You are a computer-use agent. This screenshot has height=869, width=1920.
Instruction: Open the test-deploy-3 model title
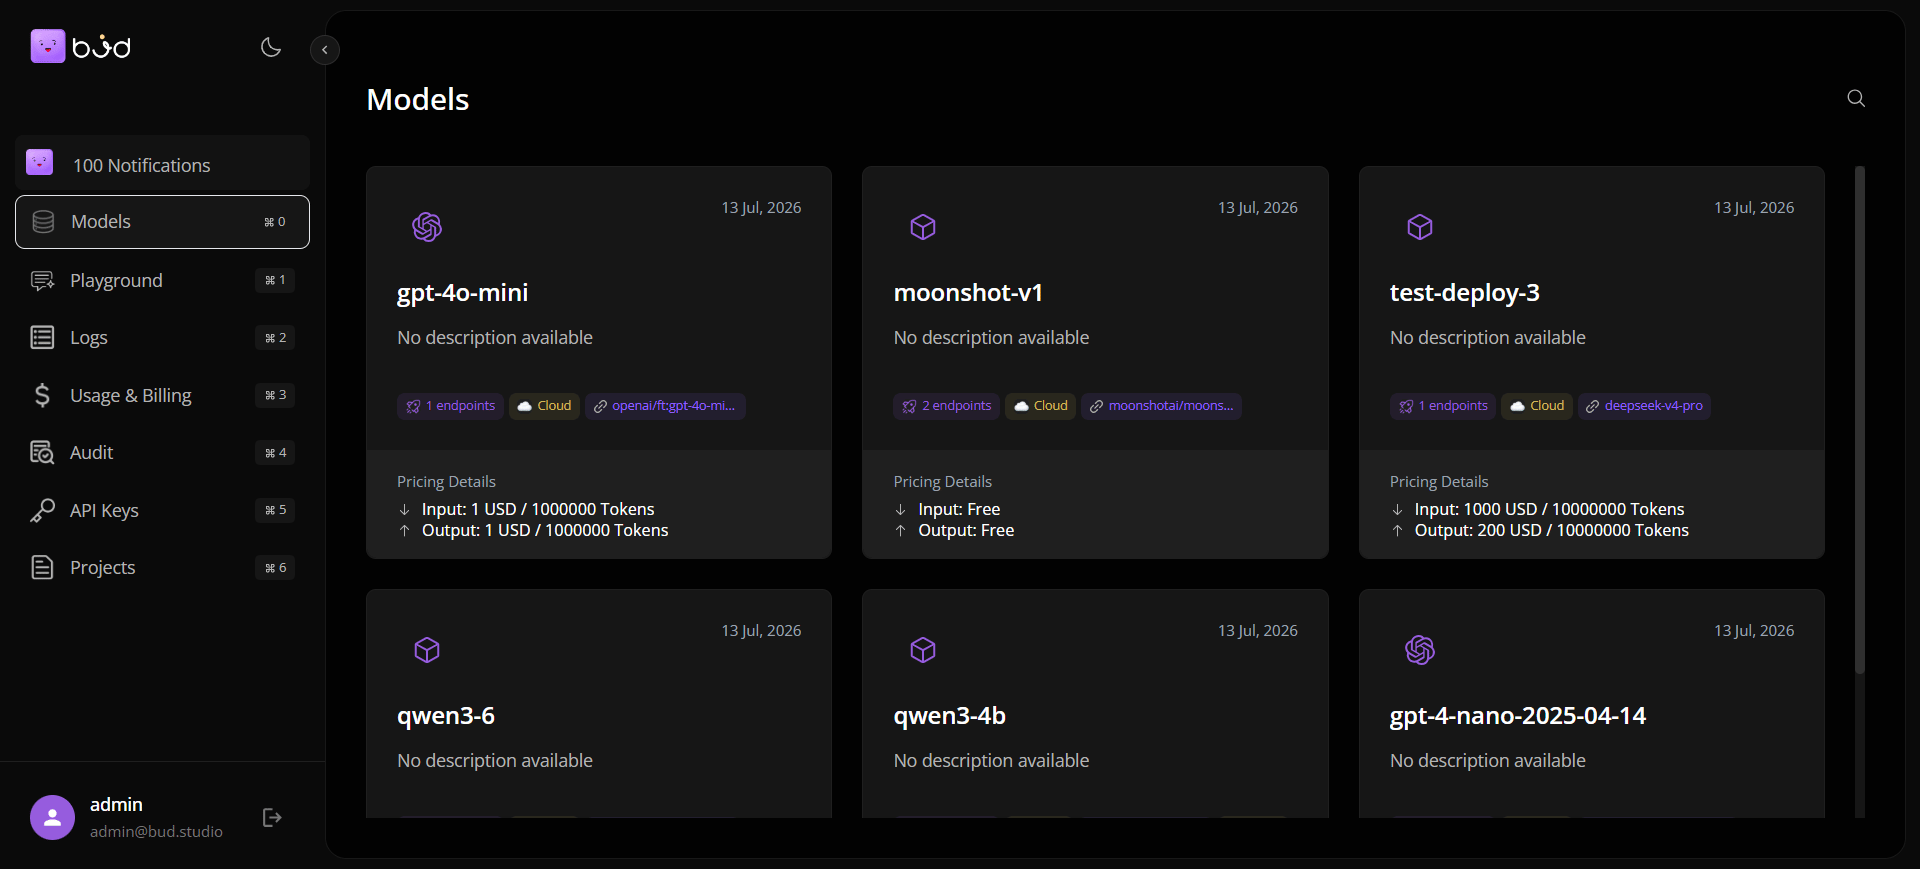(1465, 293)
